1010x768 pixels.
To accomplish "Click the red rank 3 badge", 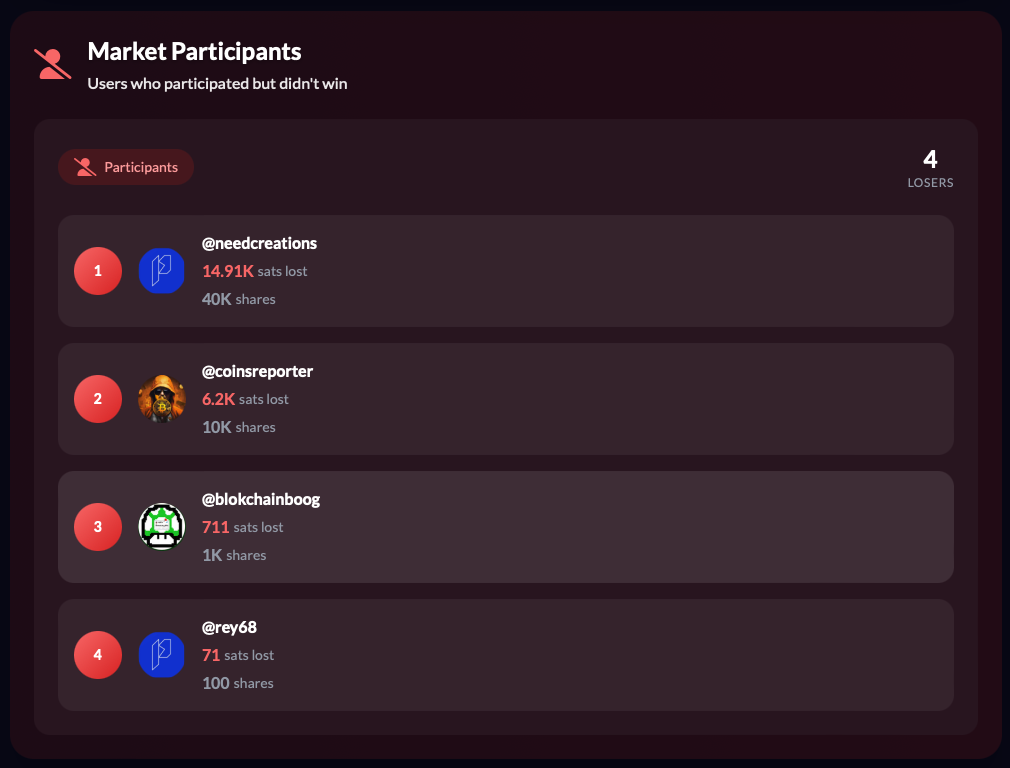I will (x=98, y=526).
